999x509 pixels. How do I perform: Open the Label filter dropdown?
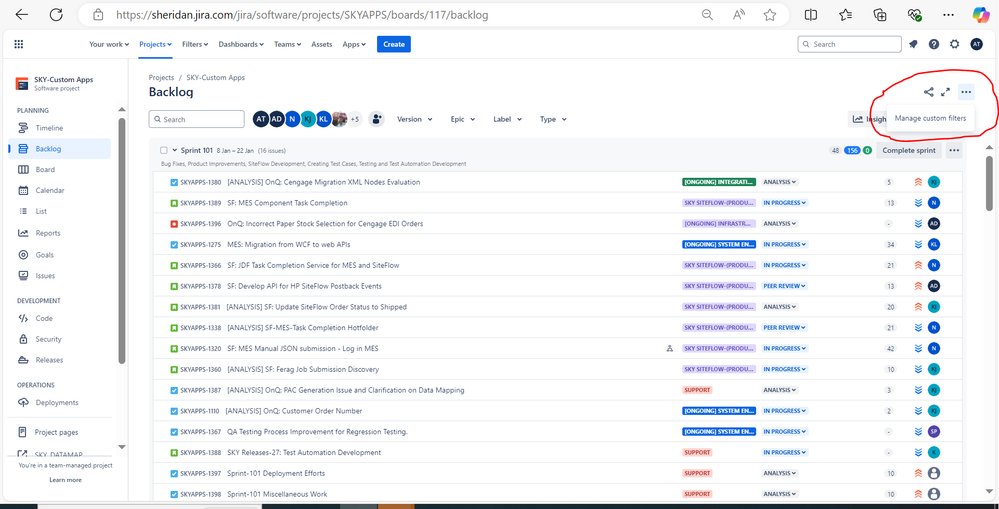pyautogui.click(x=507, y=119)
